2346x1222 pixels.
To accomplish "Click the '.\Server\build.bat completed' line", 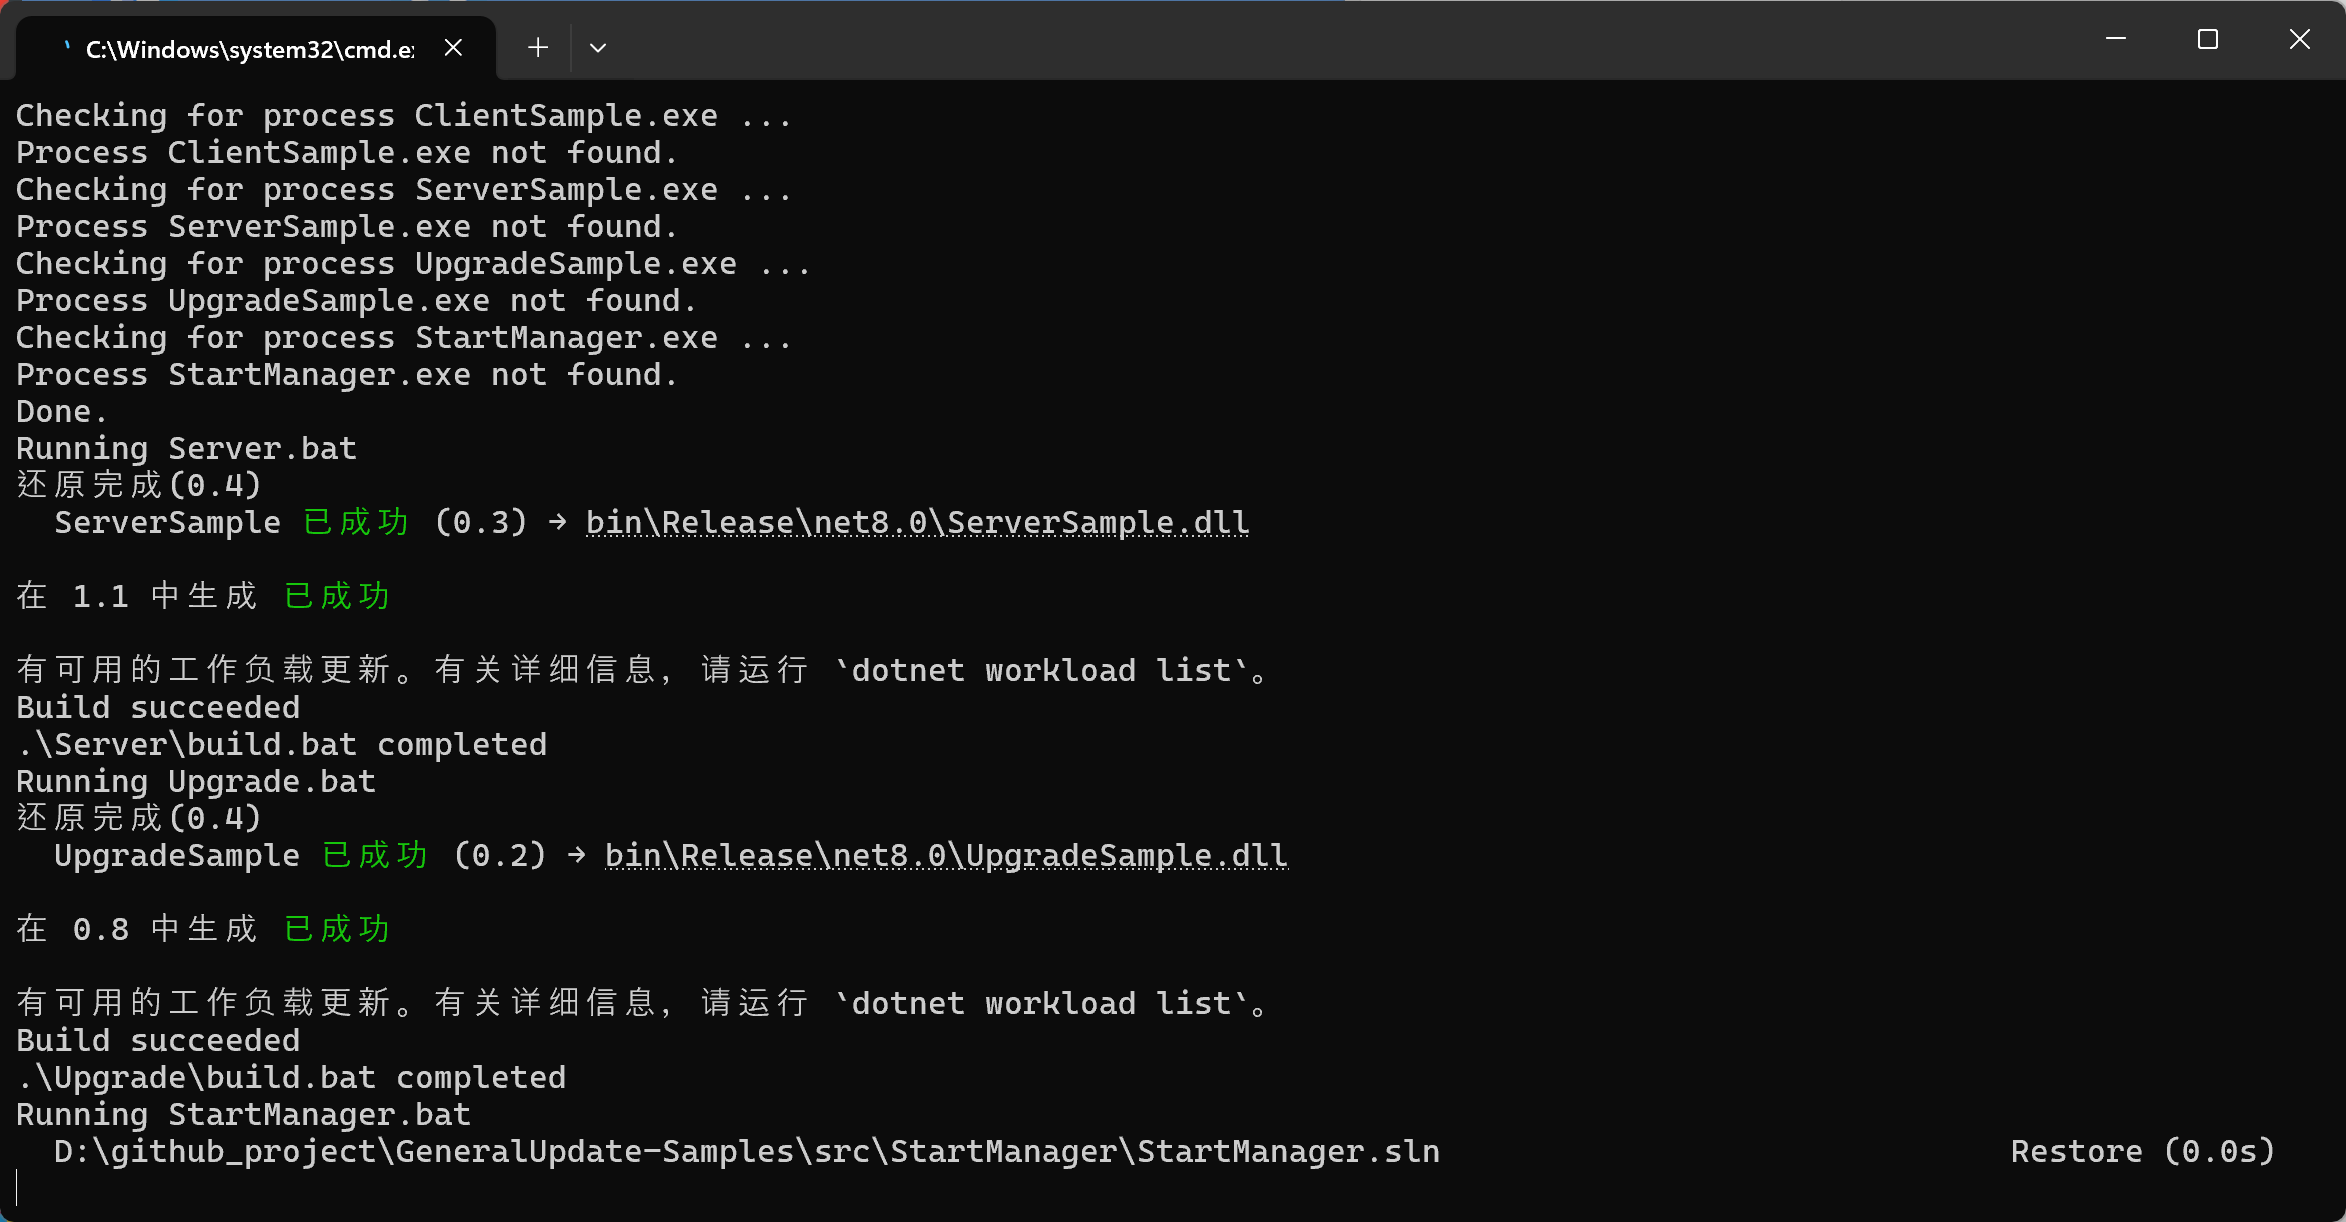I will click(282, 744).
